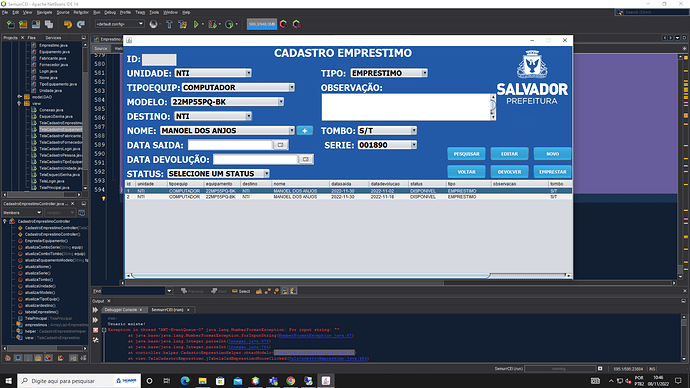
Task: Expand the SERIE dropdown showing 001890
Action: [x=387, y=145]
